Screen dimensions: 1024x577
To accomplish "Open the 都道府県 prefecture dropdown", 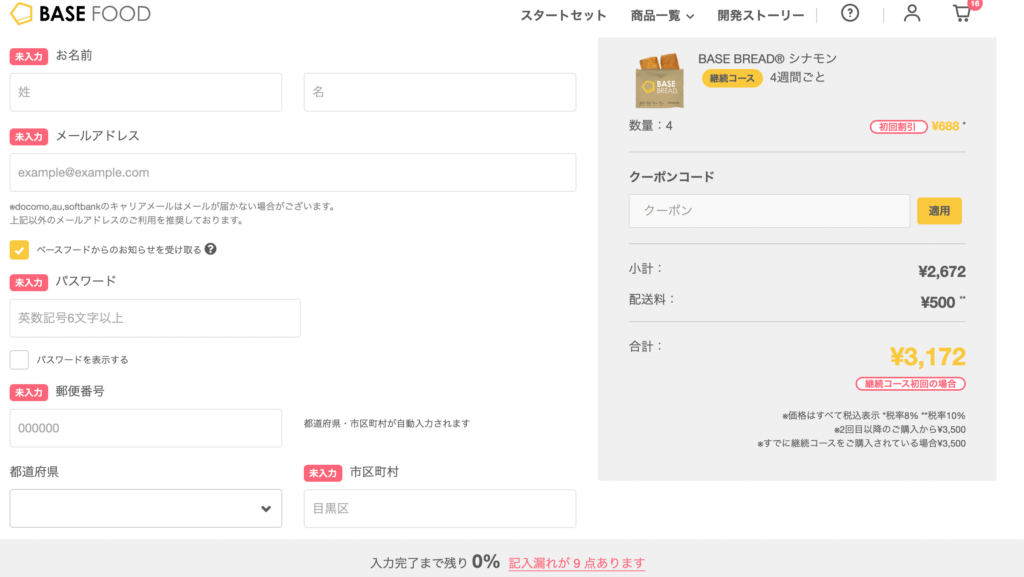I will click(146, 508).
